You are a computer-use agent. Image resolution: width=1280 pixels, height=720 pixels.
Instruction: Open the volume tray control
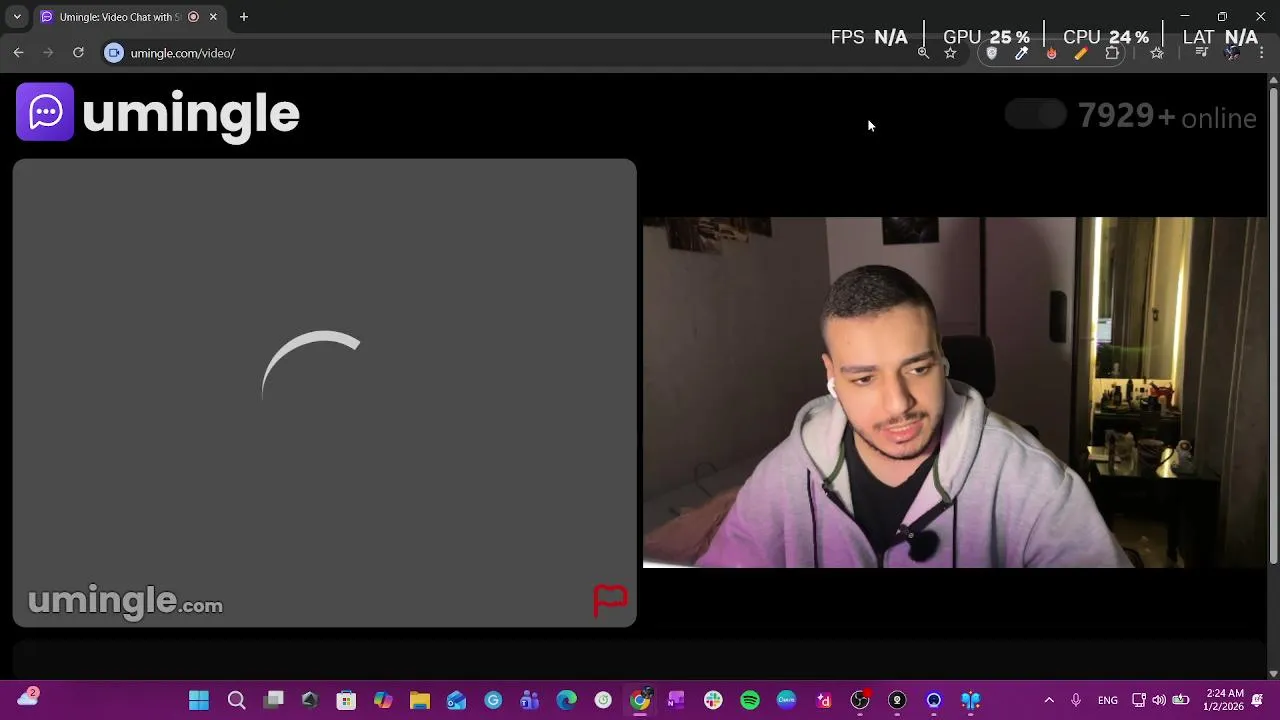[1159, 700]
